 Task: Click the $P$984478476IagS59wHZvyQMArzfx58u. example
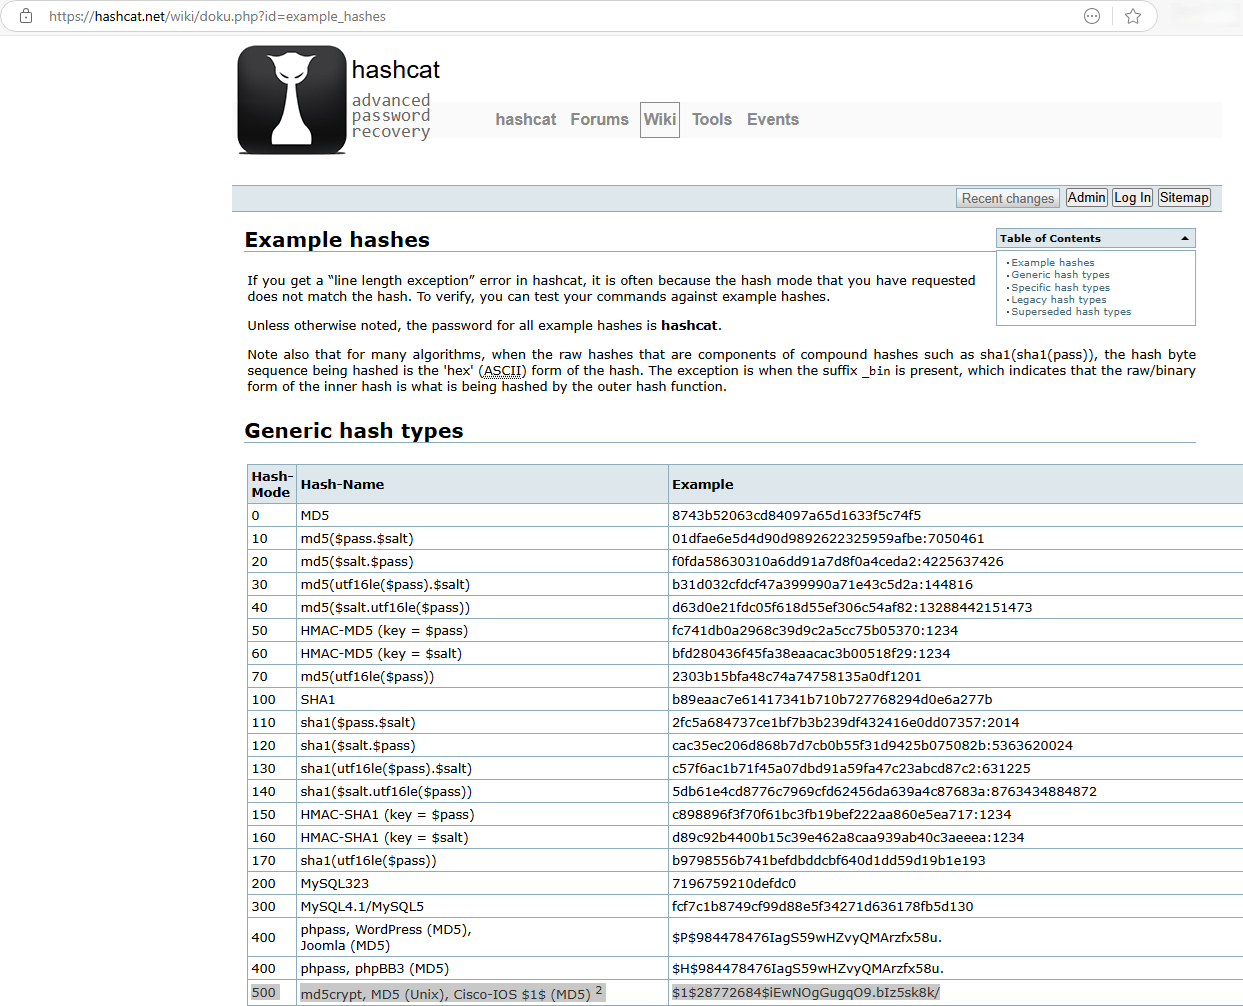807,938
